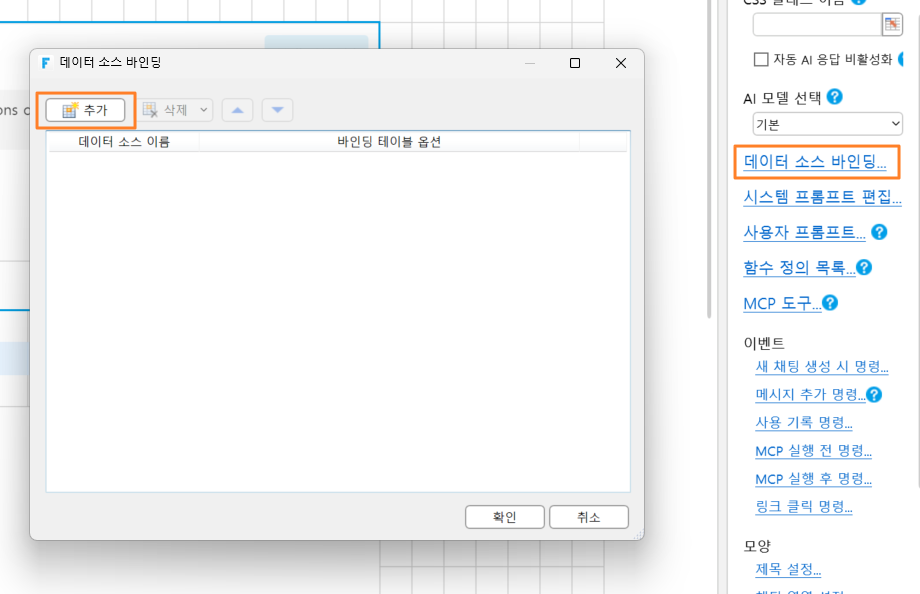This screenshot has width=920, height=594.
Task: Maximize the 데이터 소스 바인딩 dialog
Action: (575, 63)
